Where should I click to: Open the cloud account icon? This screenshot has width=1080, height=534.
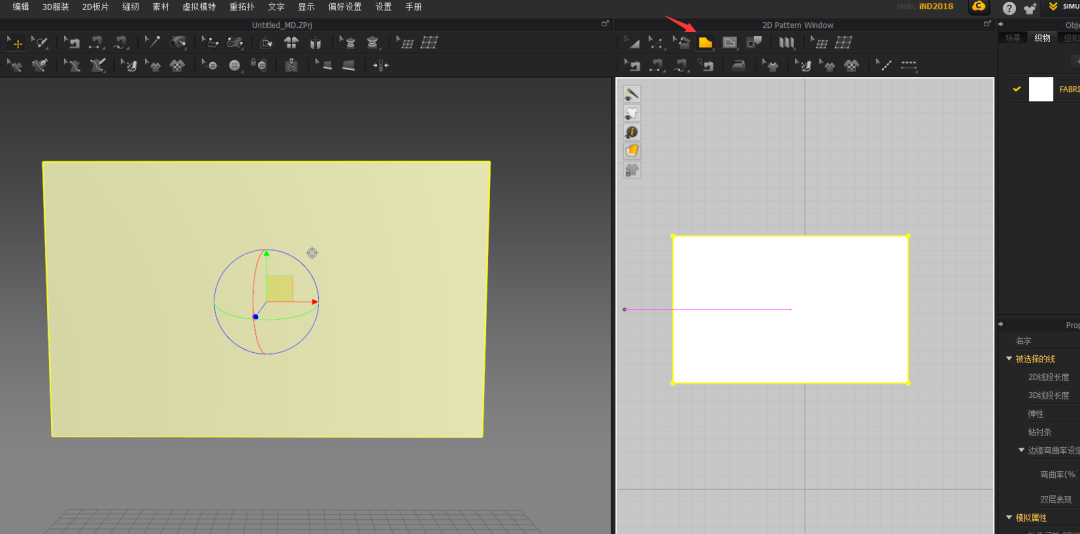click(978, 7)
